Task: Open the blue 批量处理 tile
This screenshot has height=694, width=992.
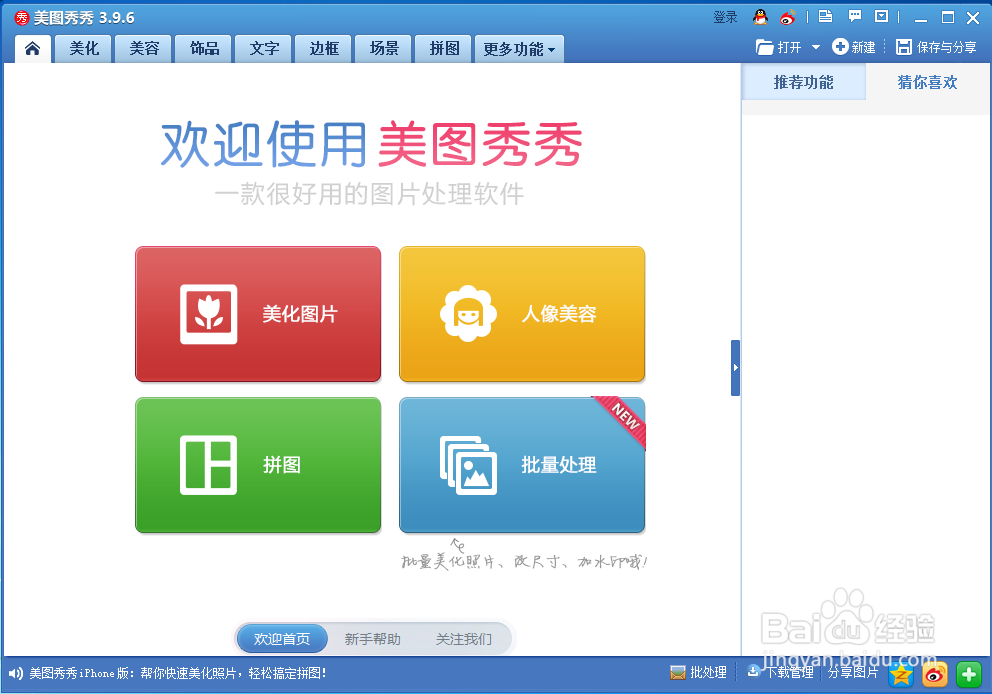Action: 522,465
